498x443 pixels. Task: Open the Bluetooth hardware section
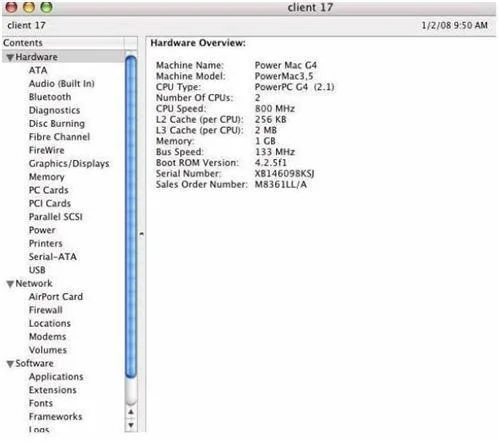(50, 97)
